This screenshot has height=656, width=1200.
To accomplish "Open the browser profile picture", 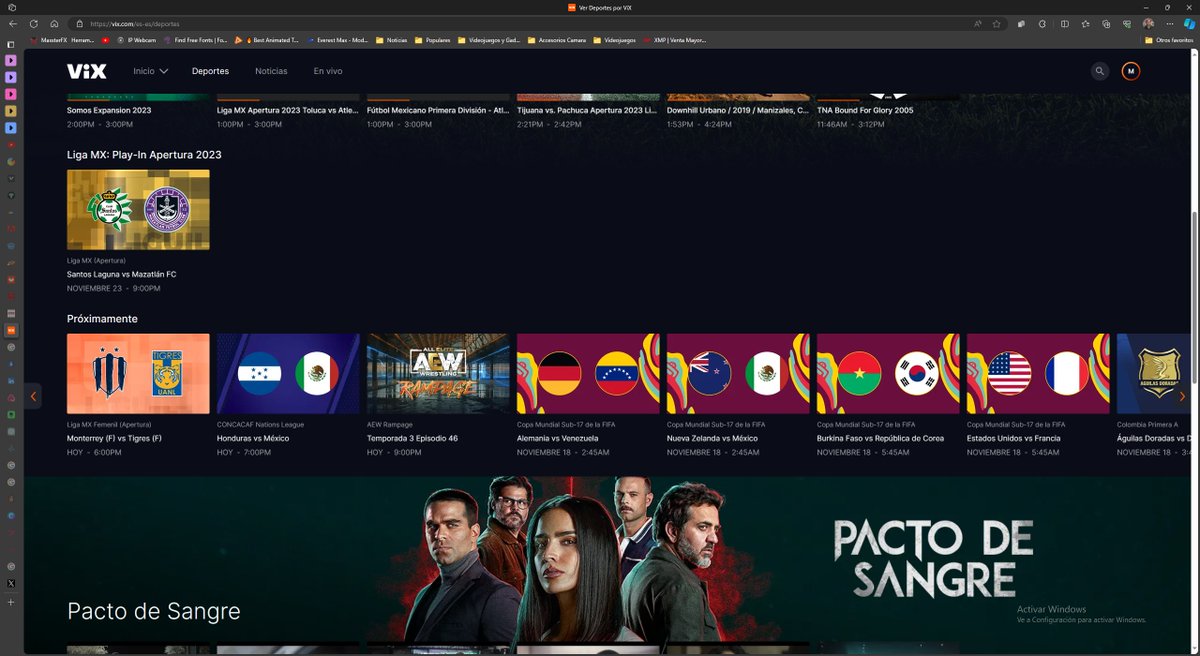I will pos(1149,23).
